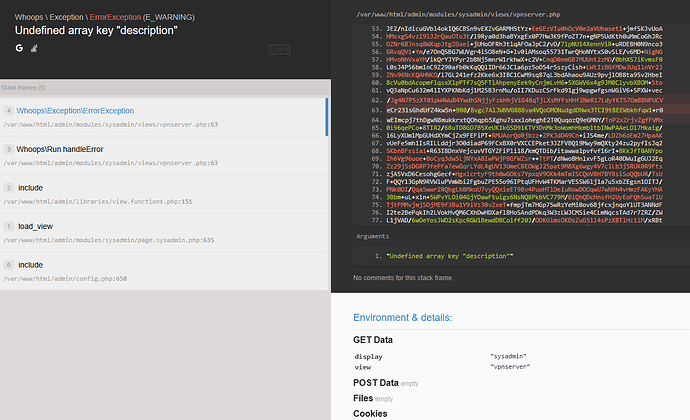This screenshot has width=690, height=420.
Task: Click code line number 77
Action: [x=377, y=220]
